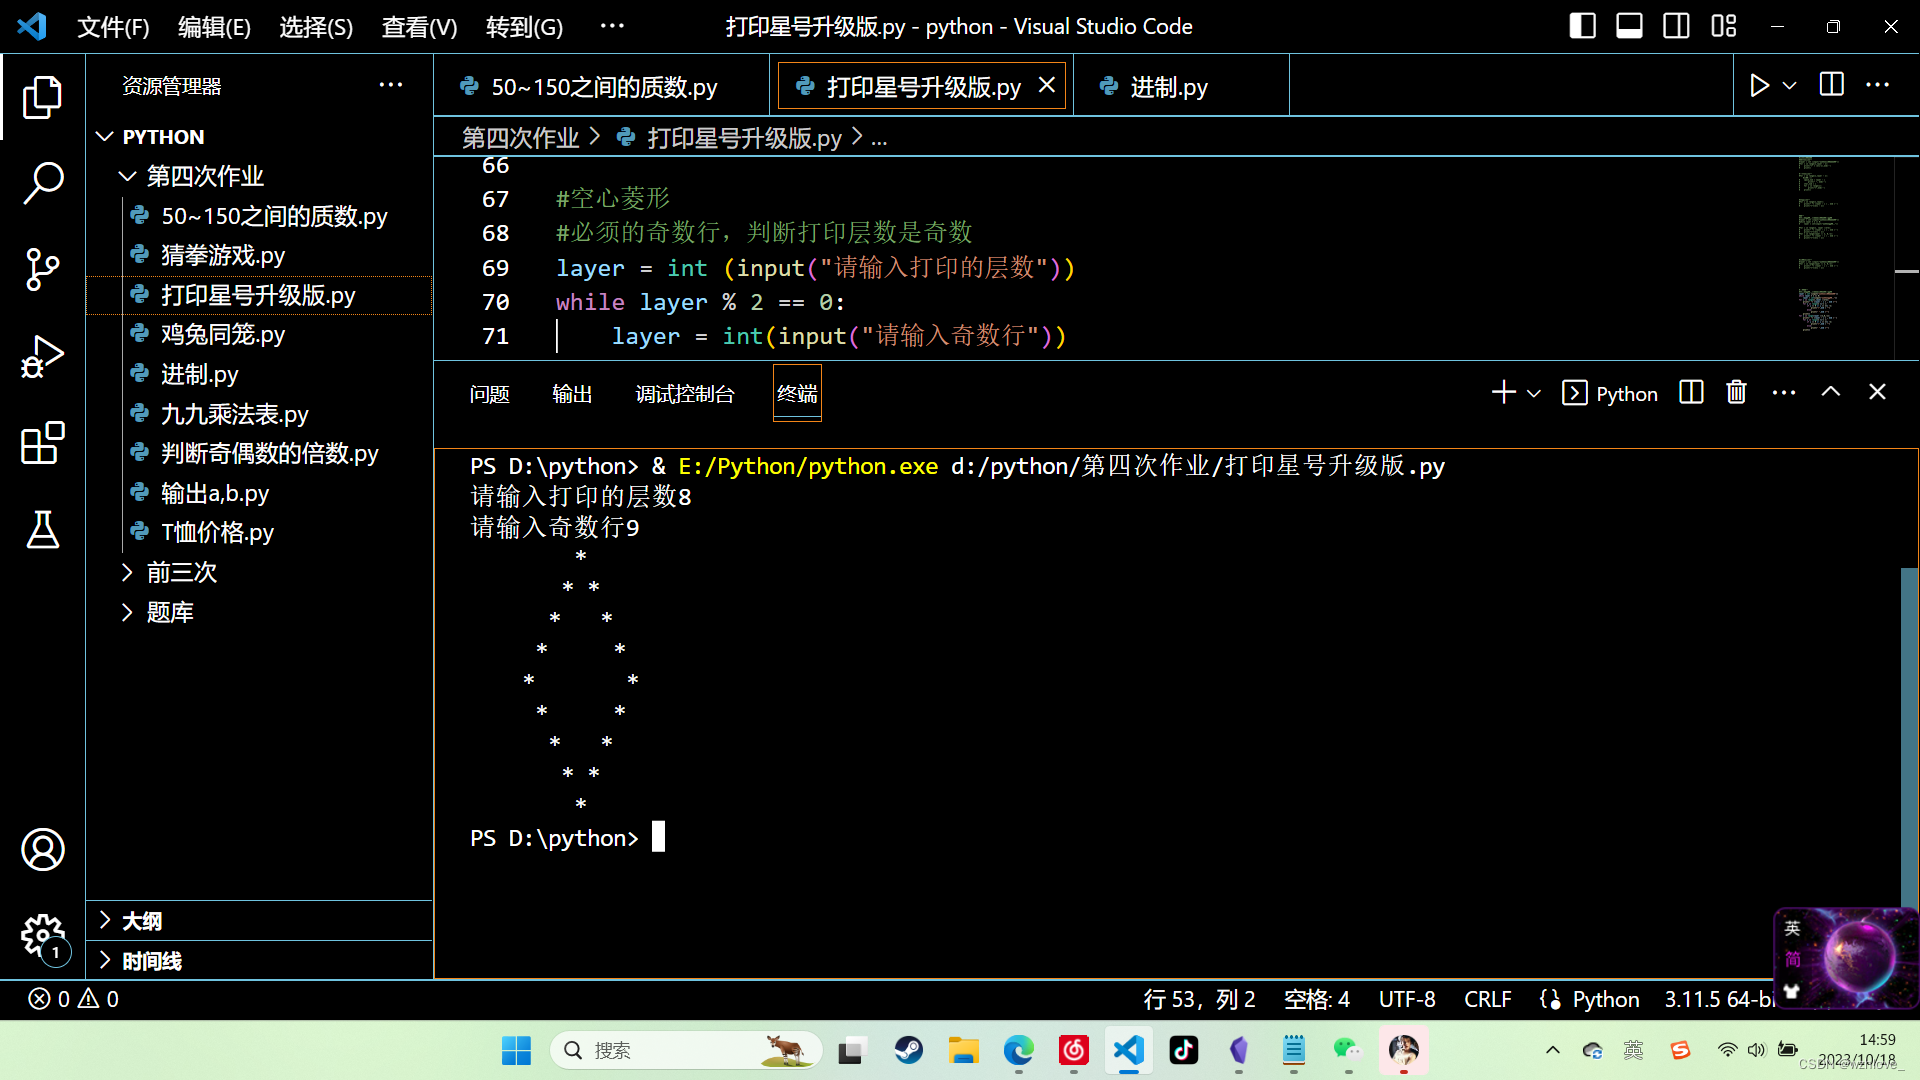Open the Explorer view in activity bar
The width and height of the screenshot is (1920, 1080).
(x=42, y=97)
